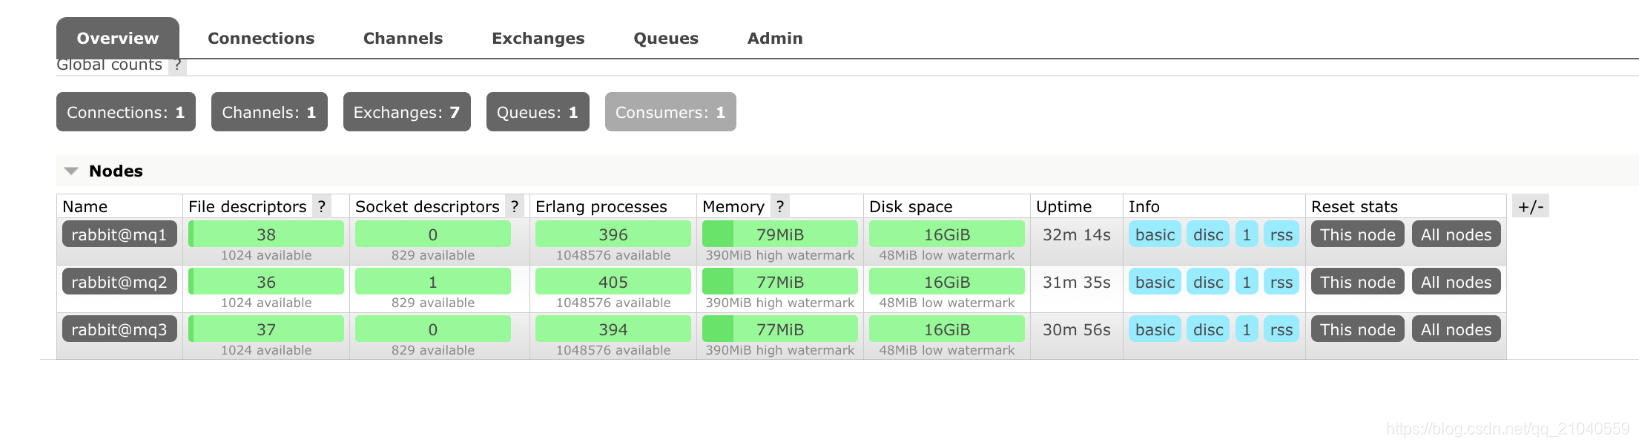Viewport: 1639px width, 447px height.
Task: Open the Connections tab
Action: pos(261,38)
